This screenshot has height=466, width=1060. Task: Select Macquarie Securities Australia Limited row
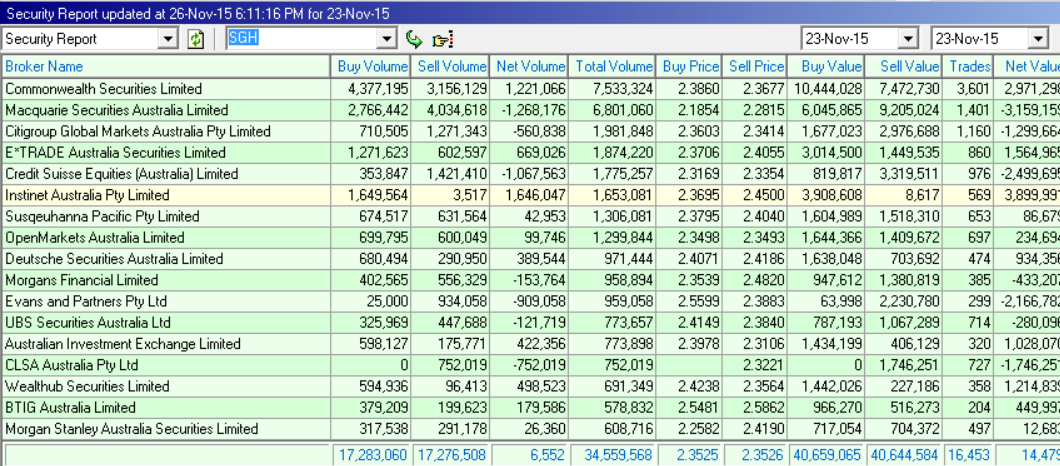530,110
